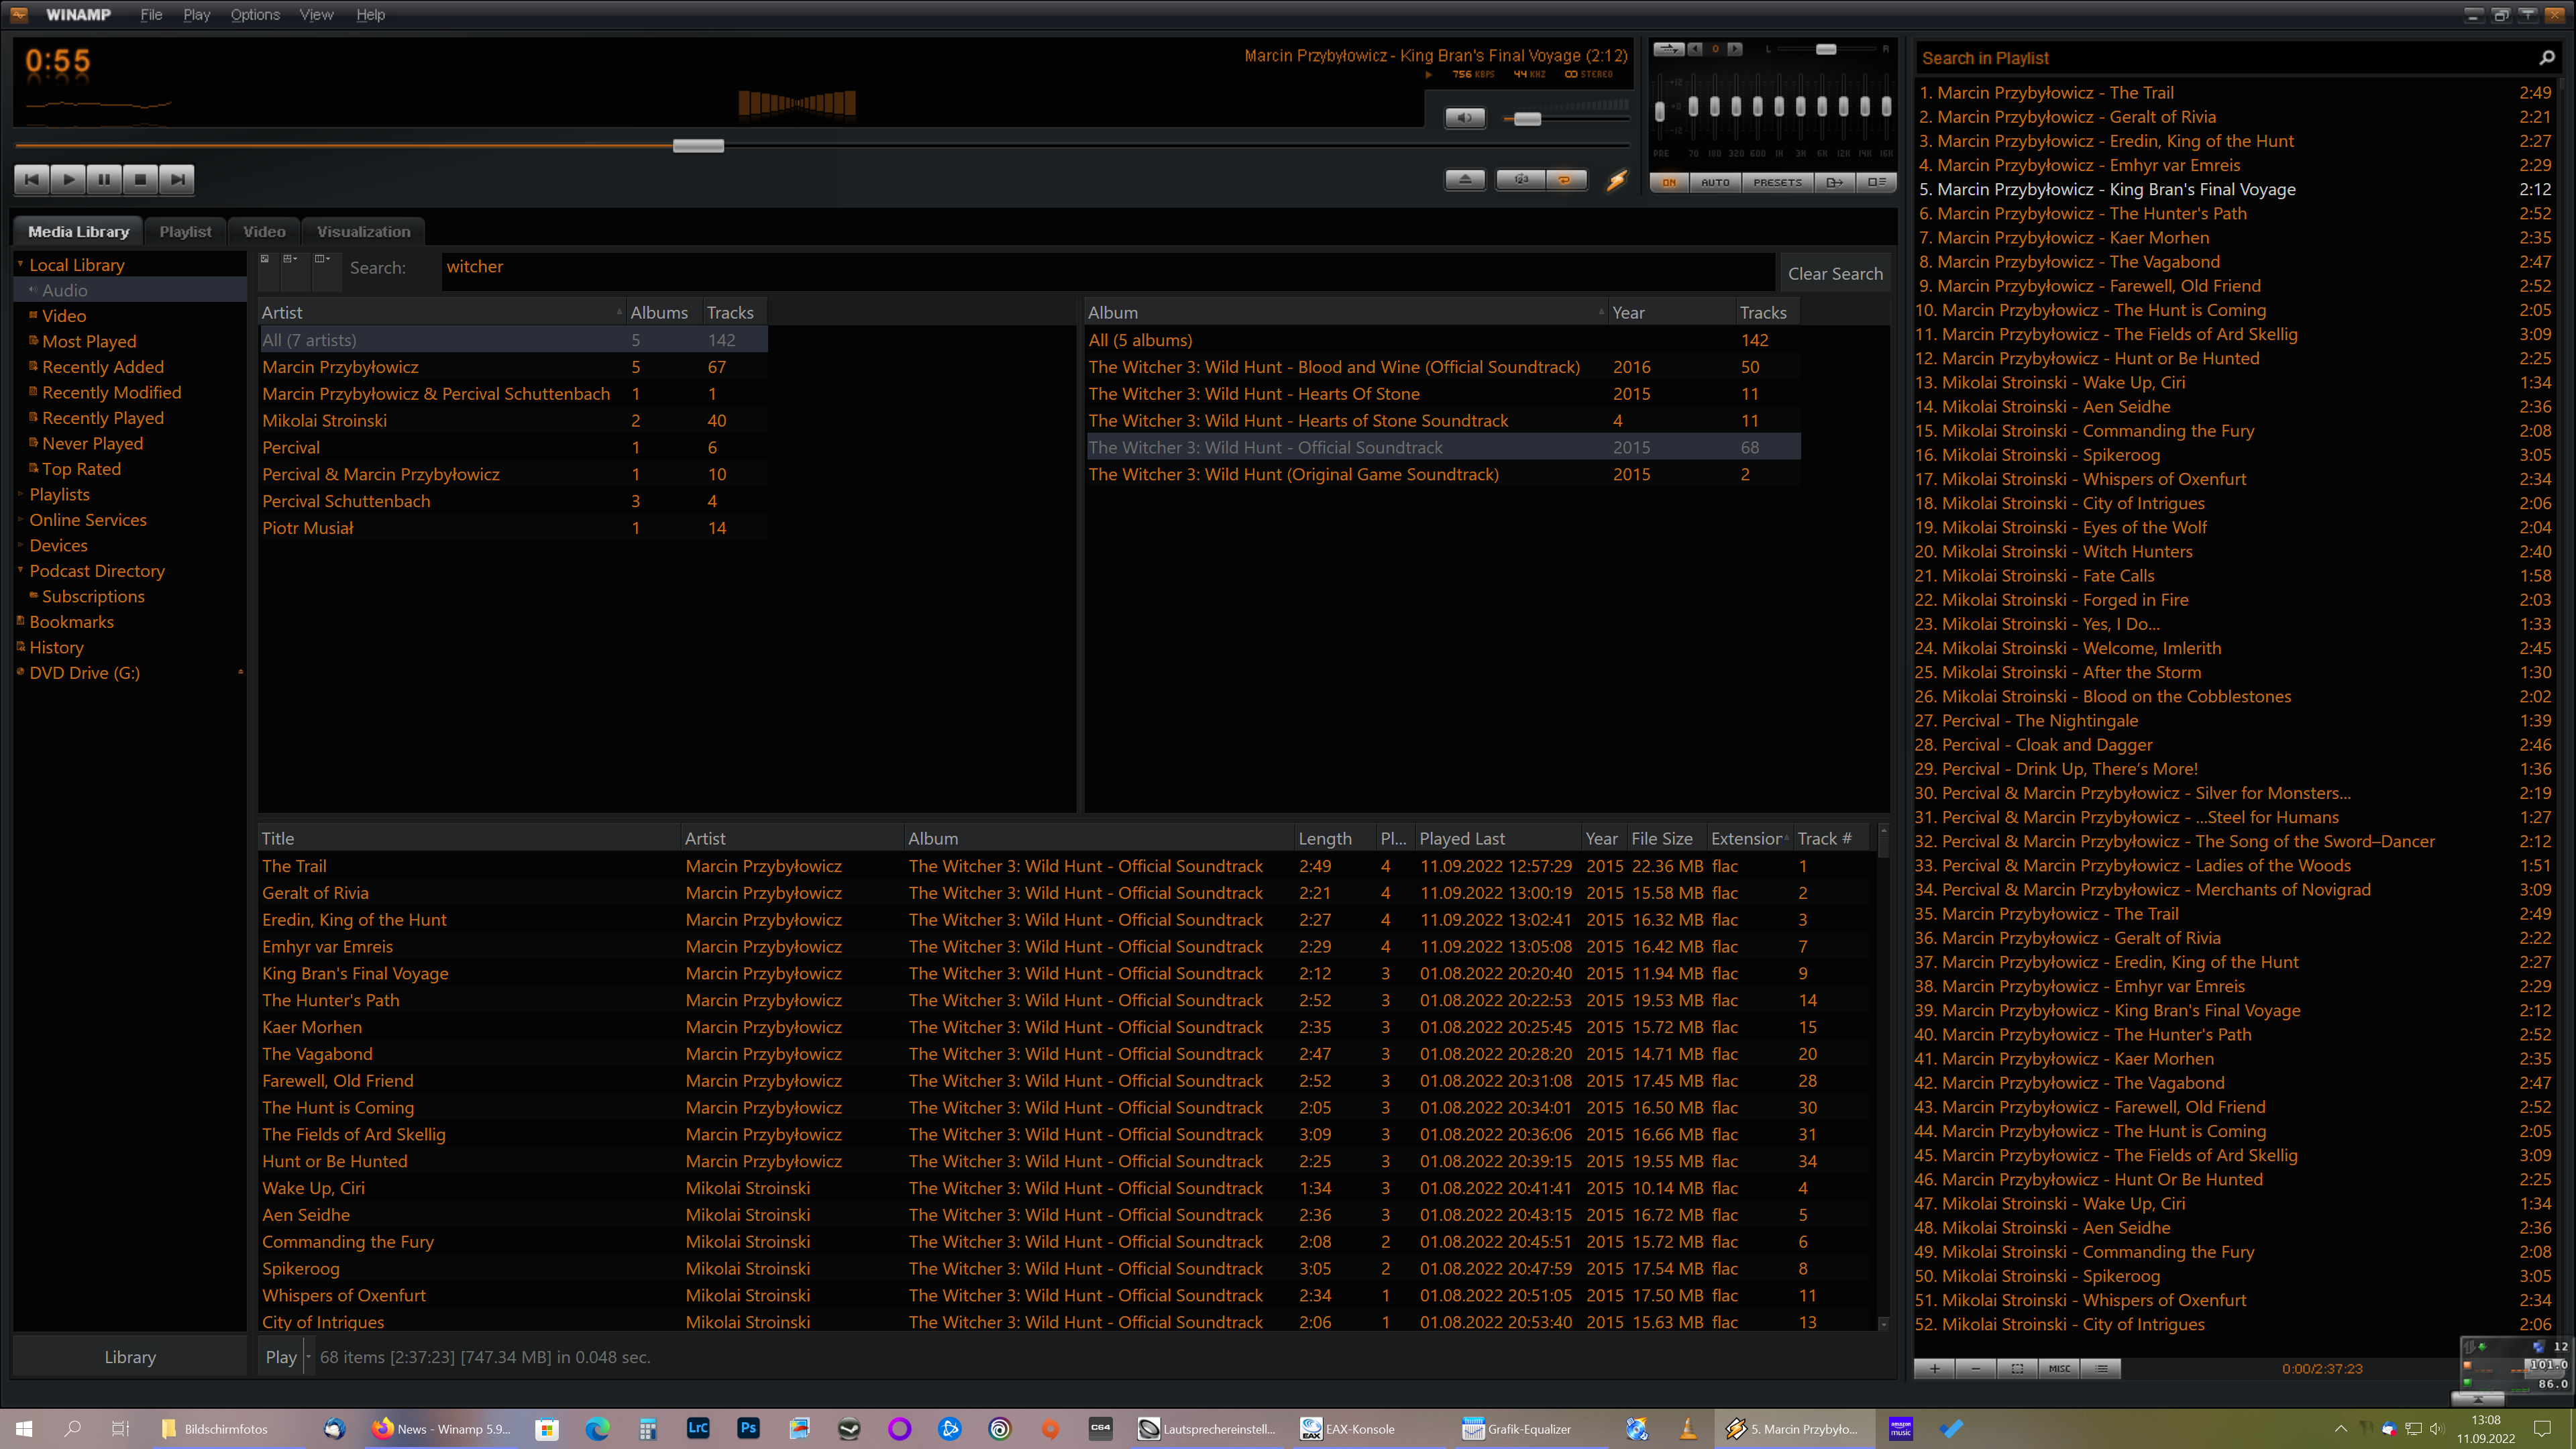Image resolution: width=2576 pixels, height=1449 pixels.
Task: Collapse the Podcast Directory tree
Action: click(20, 570)
